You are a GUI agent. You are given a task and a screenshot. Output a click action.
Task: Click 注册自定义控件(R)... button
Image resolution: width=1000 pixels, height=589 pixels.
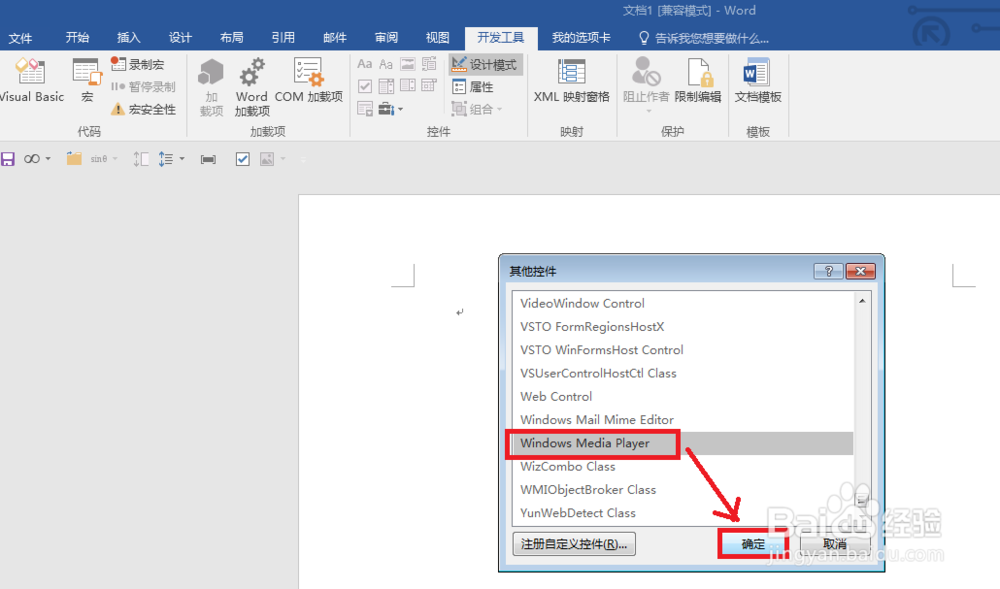point(574,544)
